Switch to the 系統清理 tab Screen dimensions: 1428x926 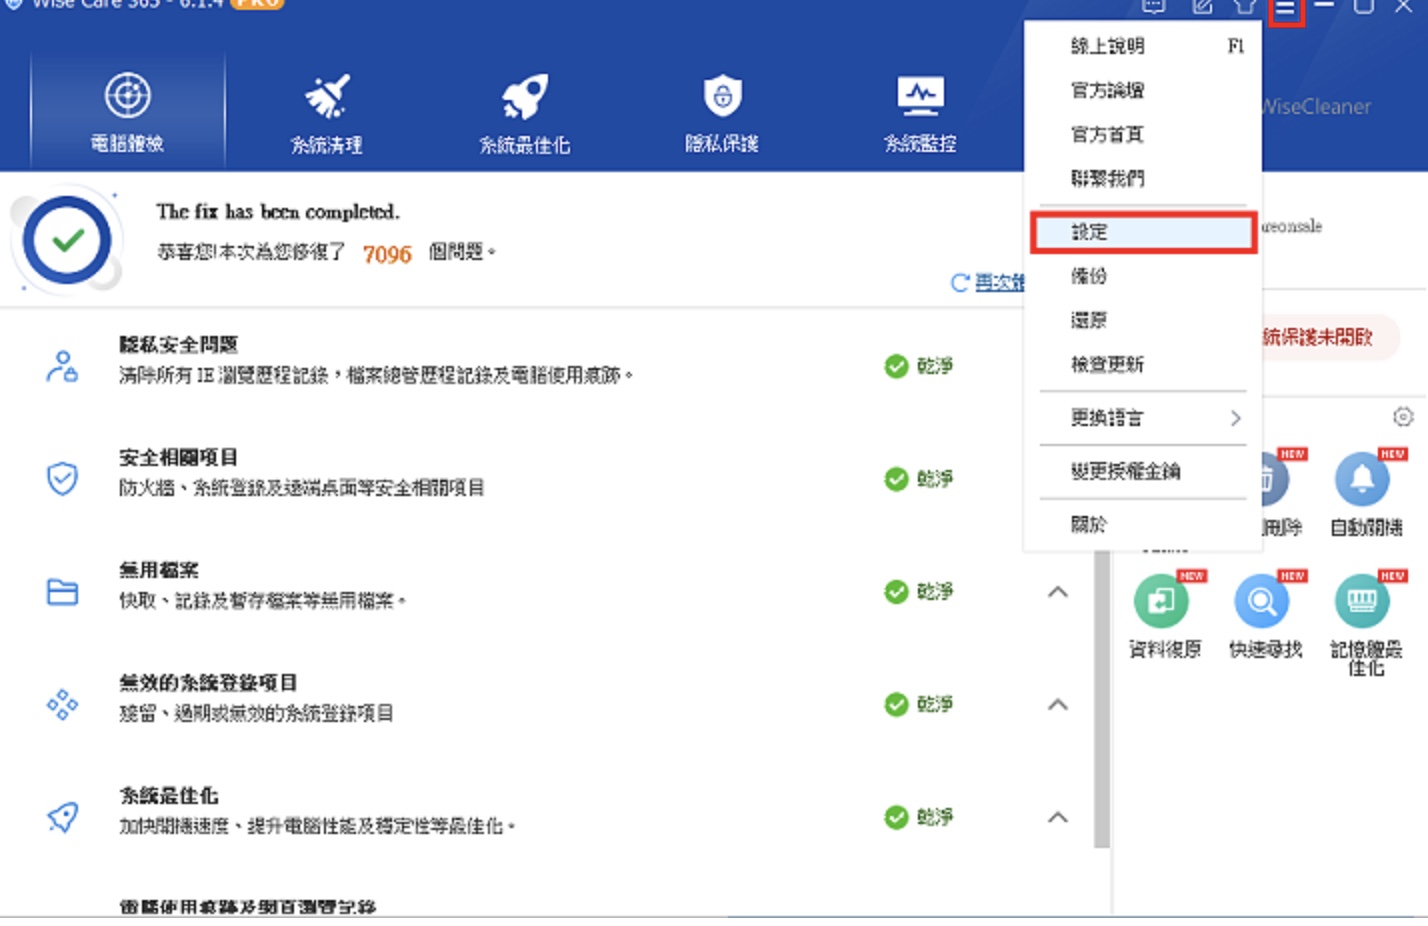326,112
